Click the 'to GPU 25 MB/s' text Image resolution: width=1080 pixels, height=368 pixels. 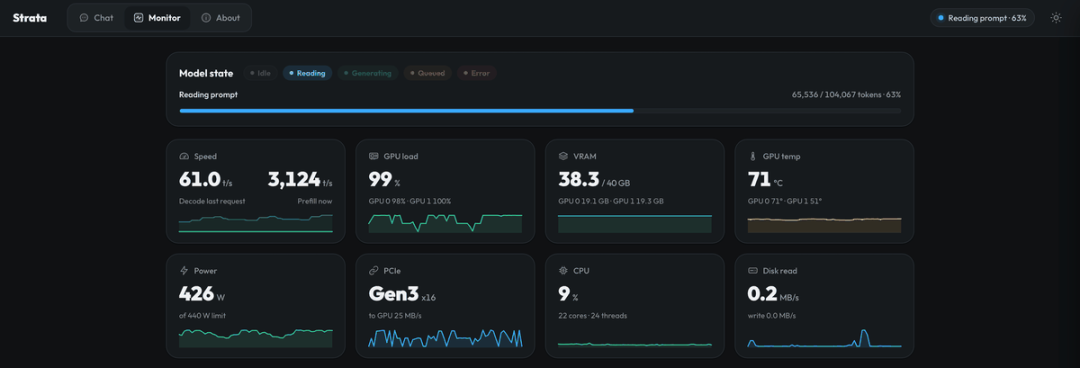[395, 316]
